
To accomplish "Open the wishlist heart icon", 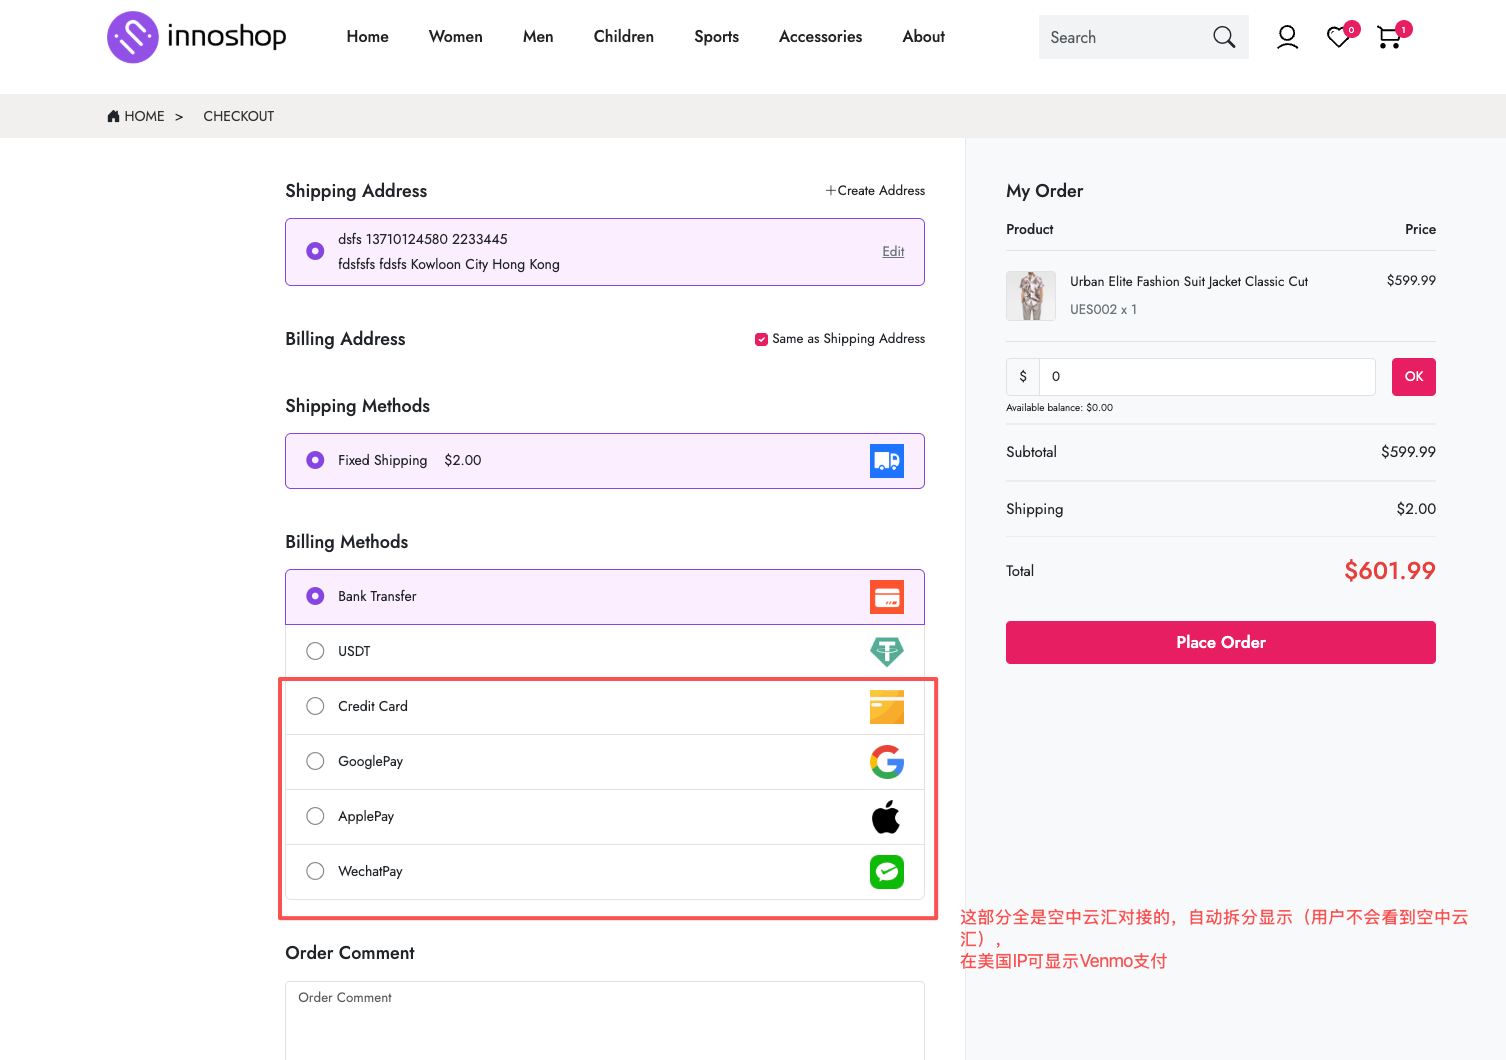I will [1338, 37].
